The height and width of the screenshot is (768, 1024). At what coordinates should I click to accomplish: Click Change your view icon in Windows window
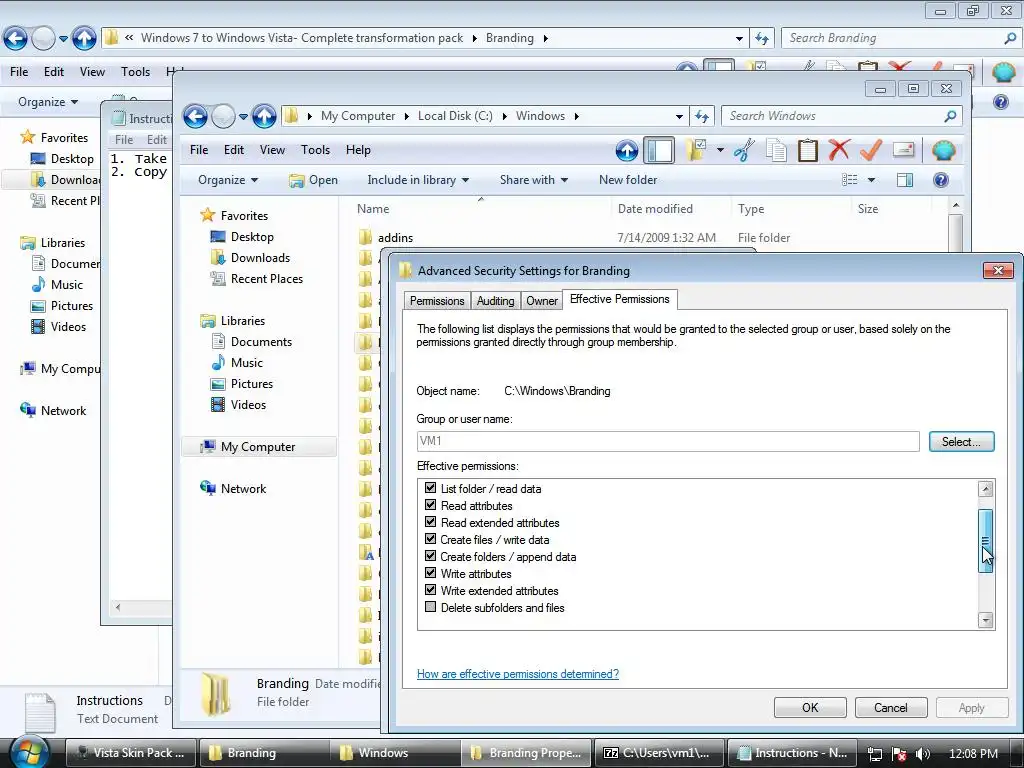[x=850, y=180]
